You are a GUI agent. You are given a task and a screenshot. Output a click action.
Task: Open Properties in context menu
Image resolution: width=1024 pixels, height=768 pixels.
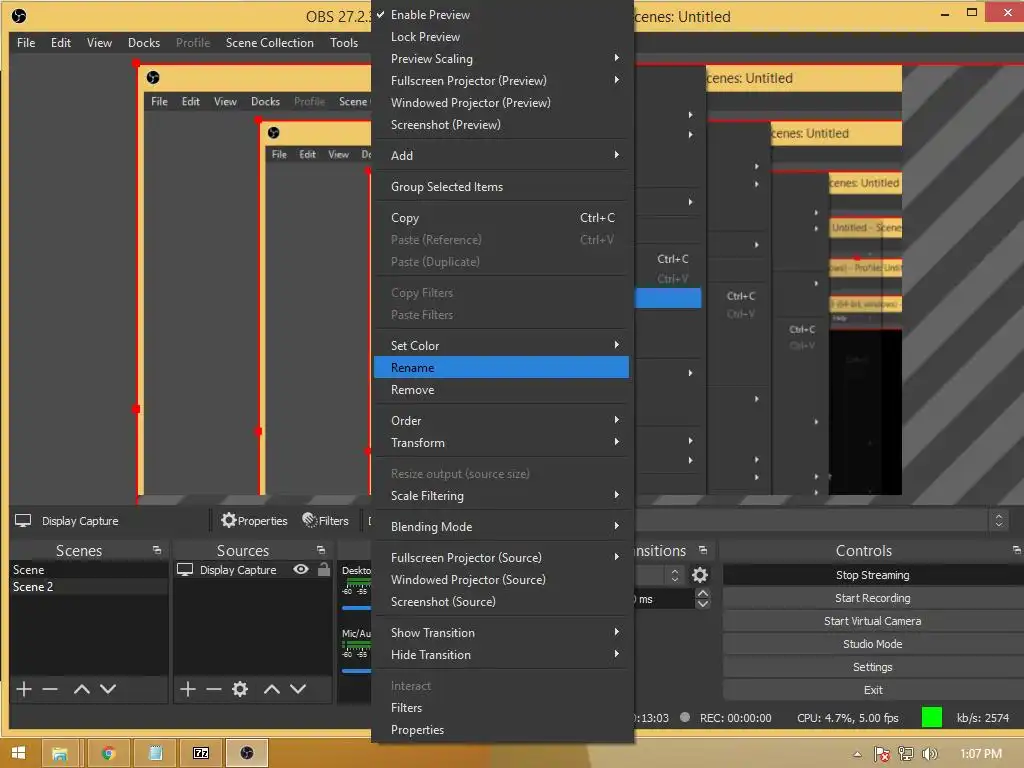click(501, 730)
